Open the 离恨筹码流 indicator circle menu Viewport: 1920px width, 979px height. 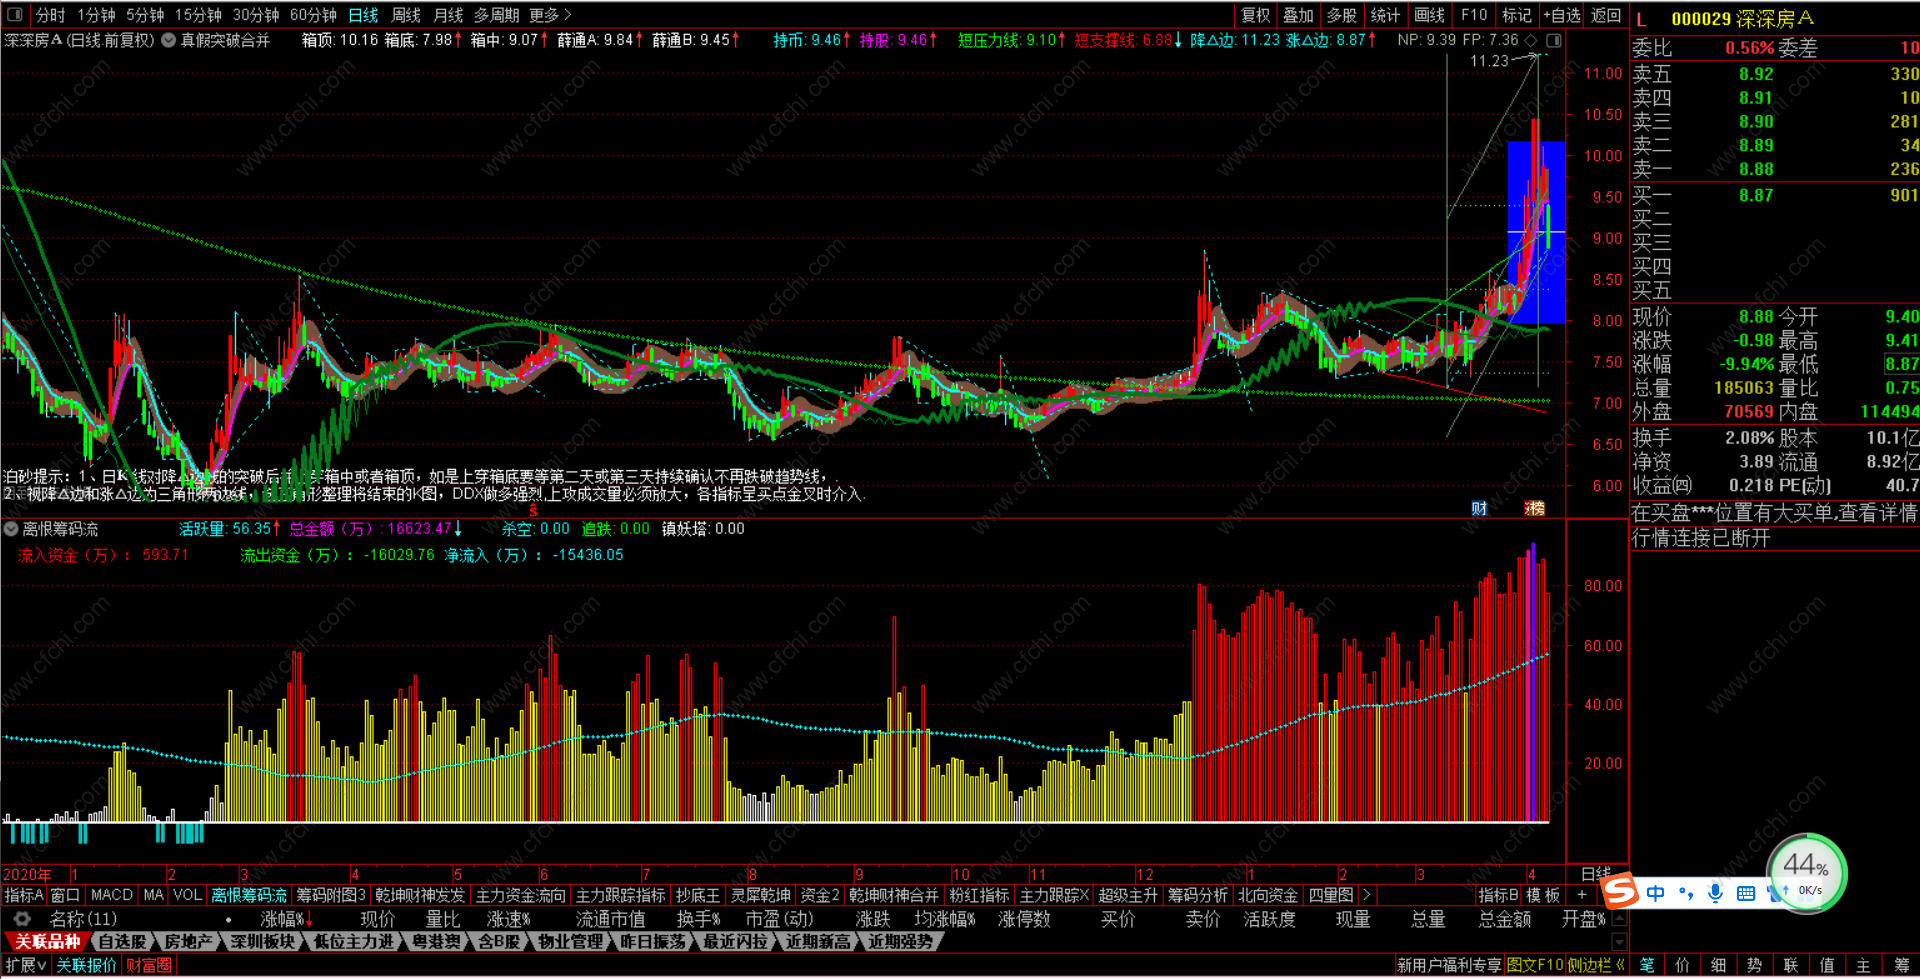point(11,529)
